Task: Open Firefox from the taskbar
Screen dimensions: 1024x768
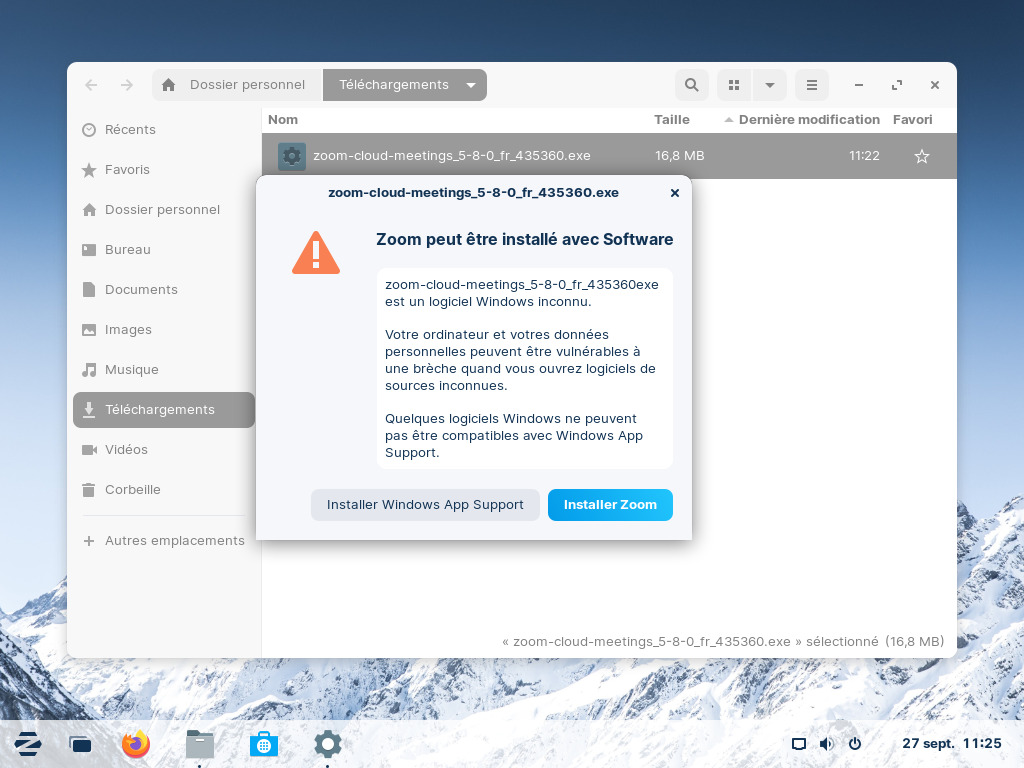Action: (x=136, y=744)
